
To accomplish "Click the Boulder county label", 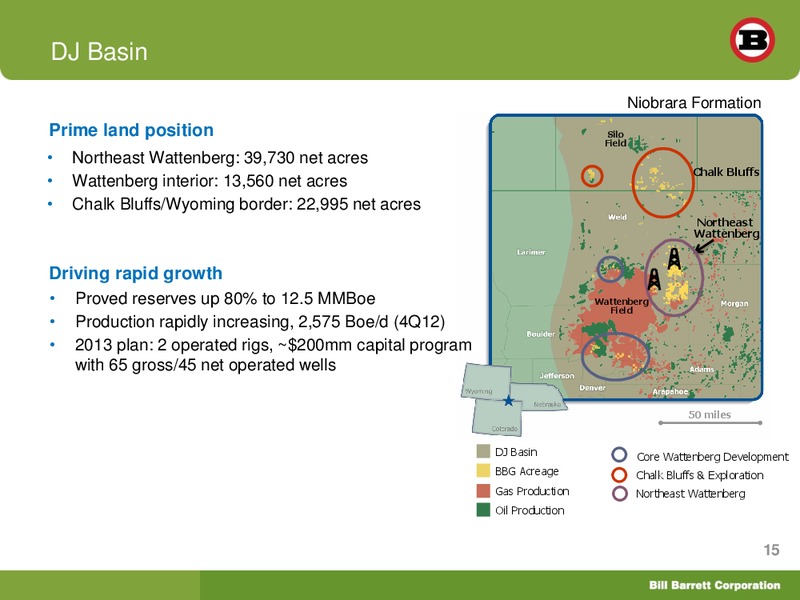I will [541, 334].
